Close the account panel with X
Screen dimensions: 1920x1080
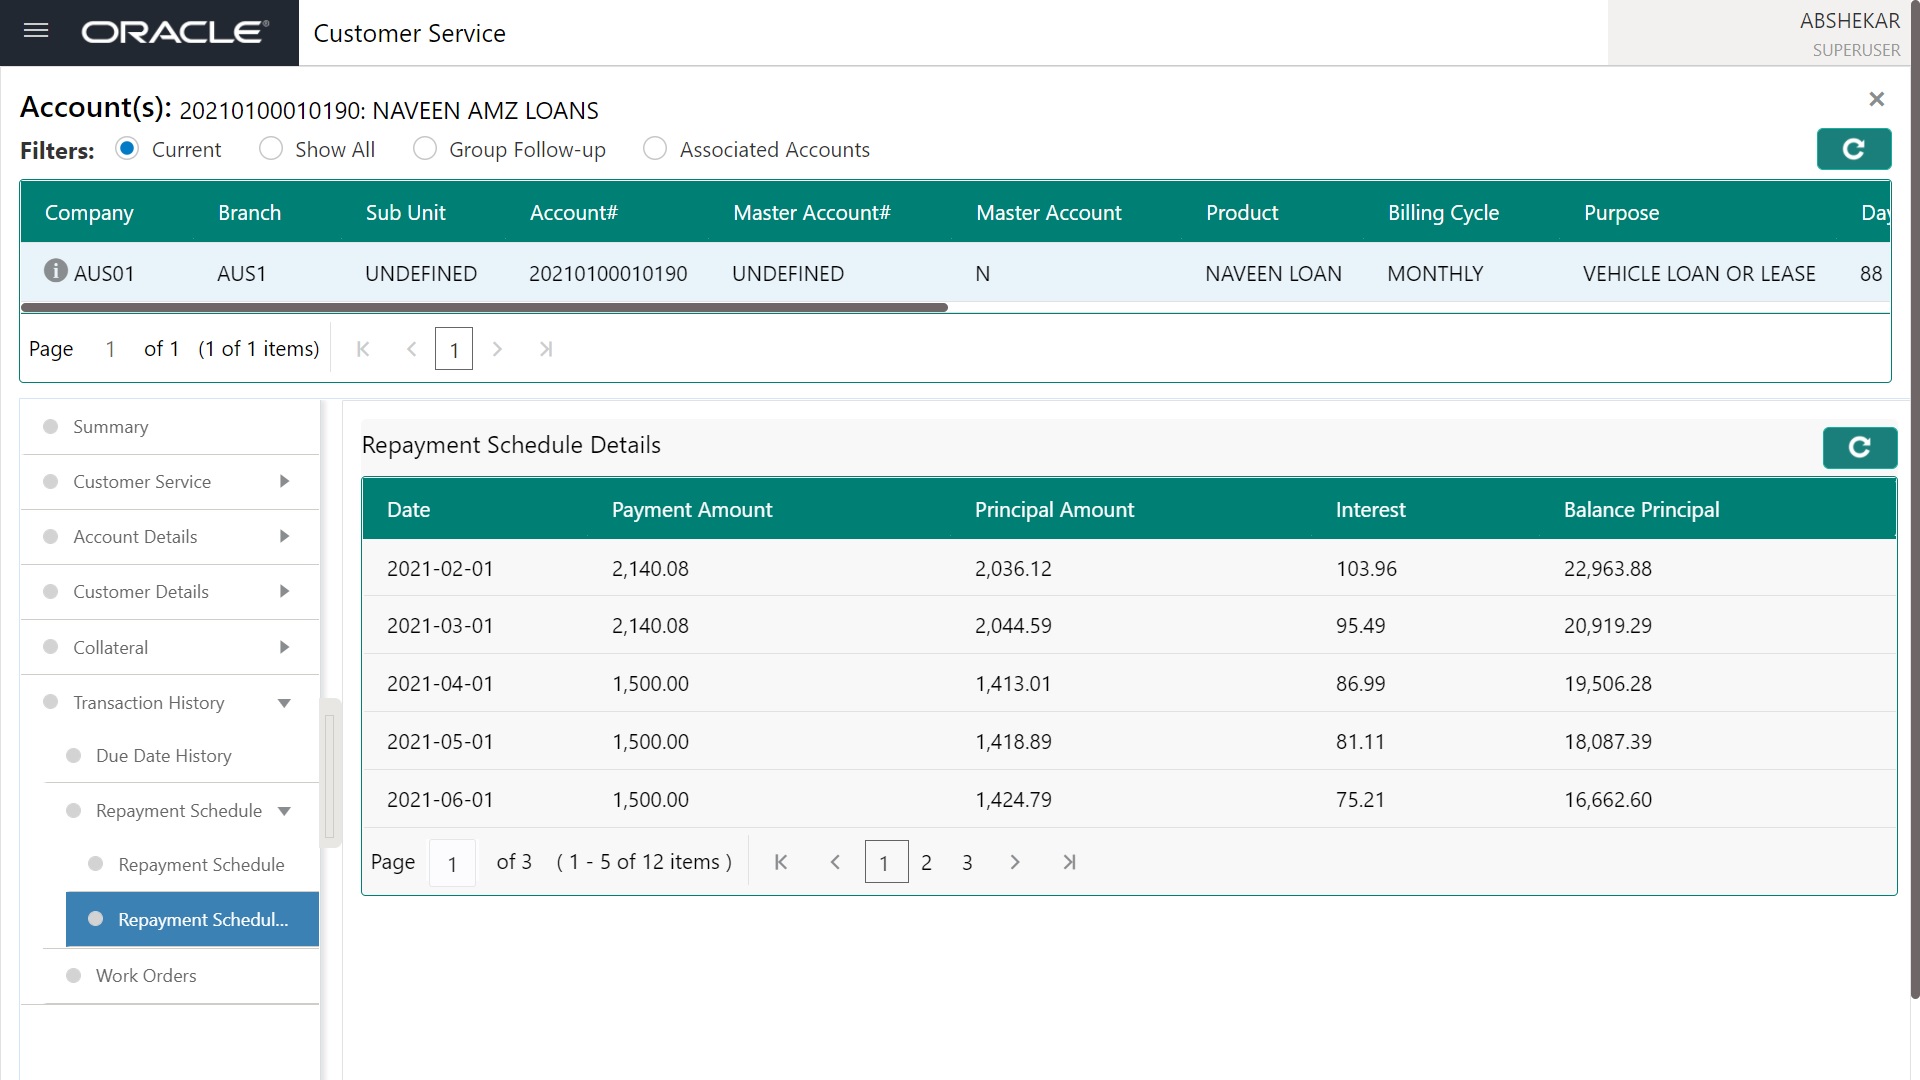(1876, 99)
